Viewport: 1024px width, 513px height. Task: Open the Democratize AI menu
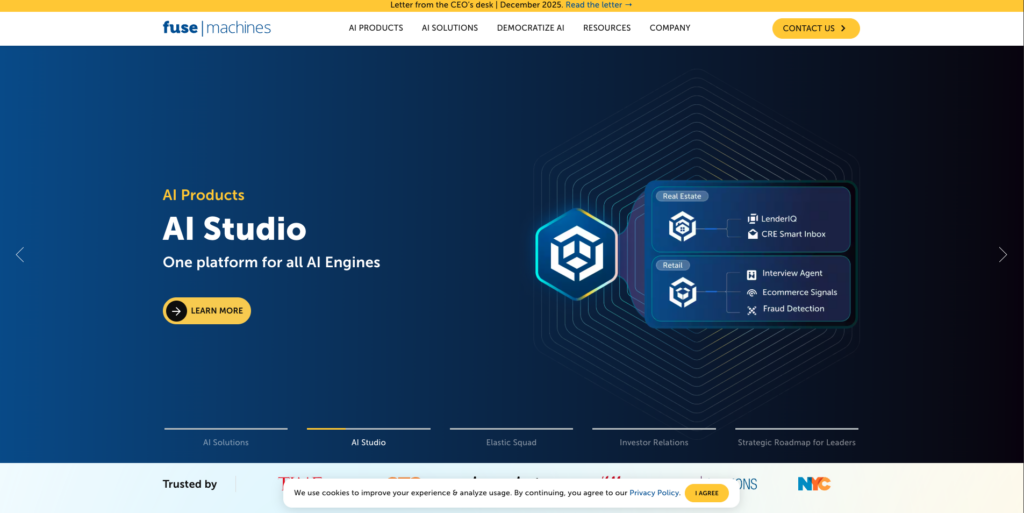coord(530,28)
